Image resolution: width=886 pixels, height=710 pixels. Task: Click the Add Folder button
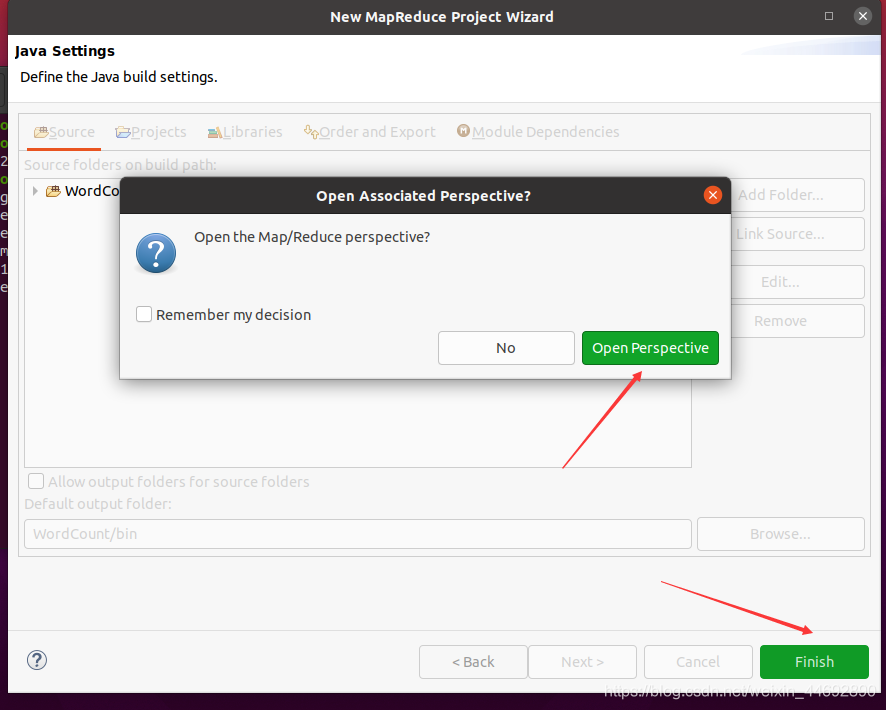click(x=798, y=194)
